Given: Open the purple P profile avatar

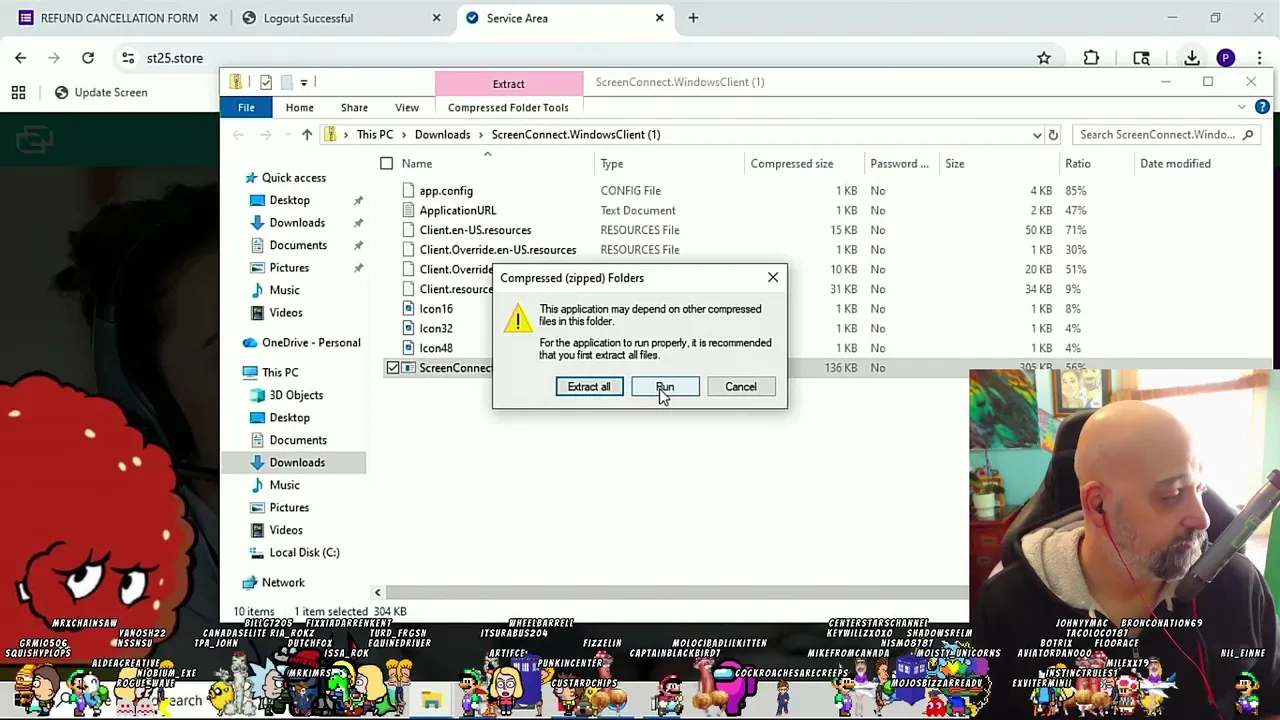Looking at the screenshot, I should (x=1226, y=58).
